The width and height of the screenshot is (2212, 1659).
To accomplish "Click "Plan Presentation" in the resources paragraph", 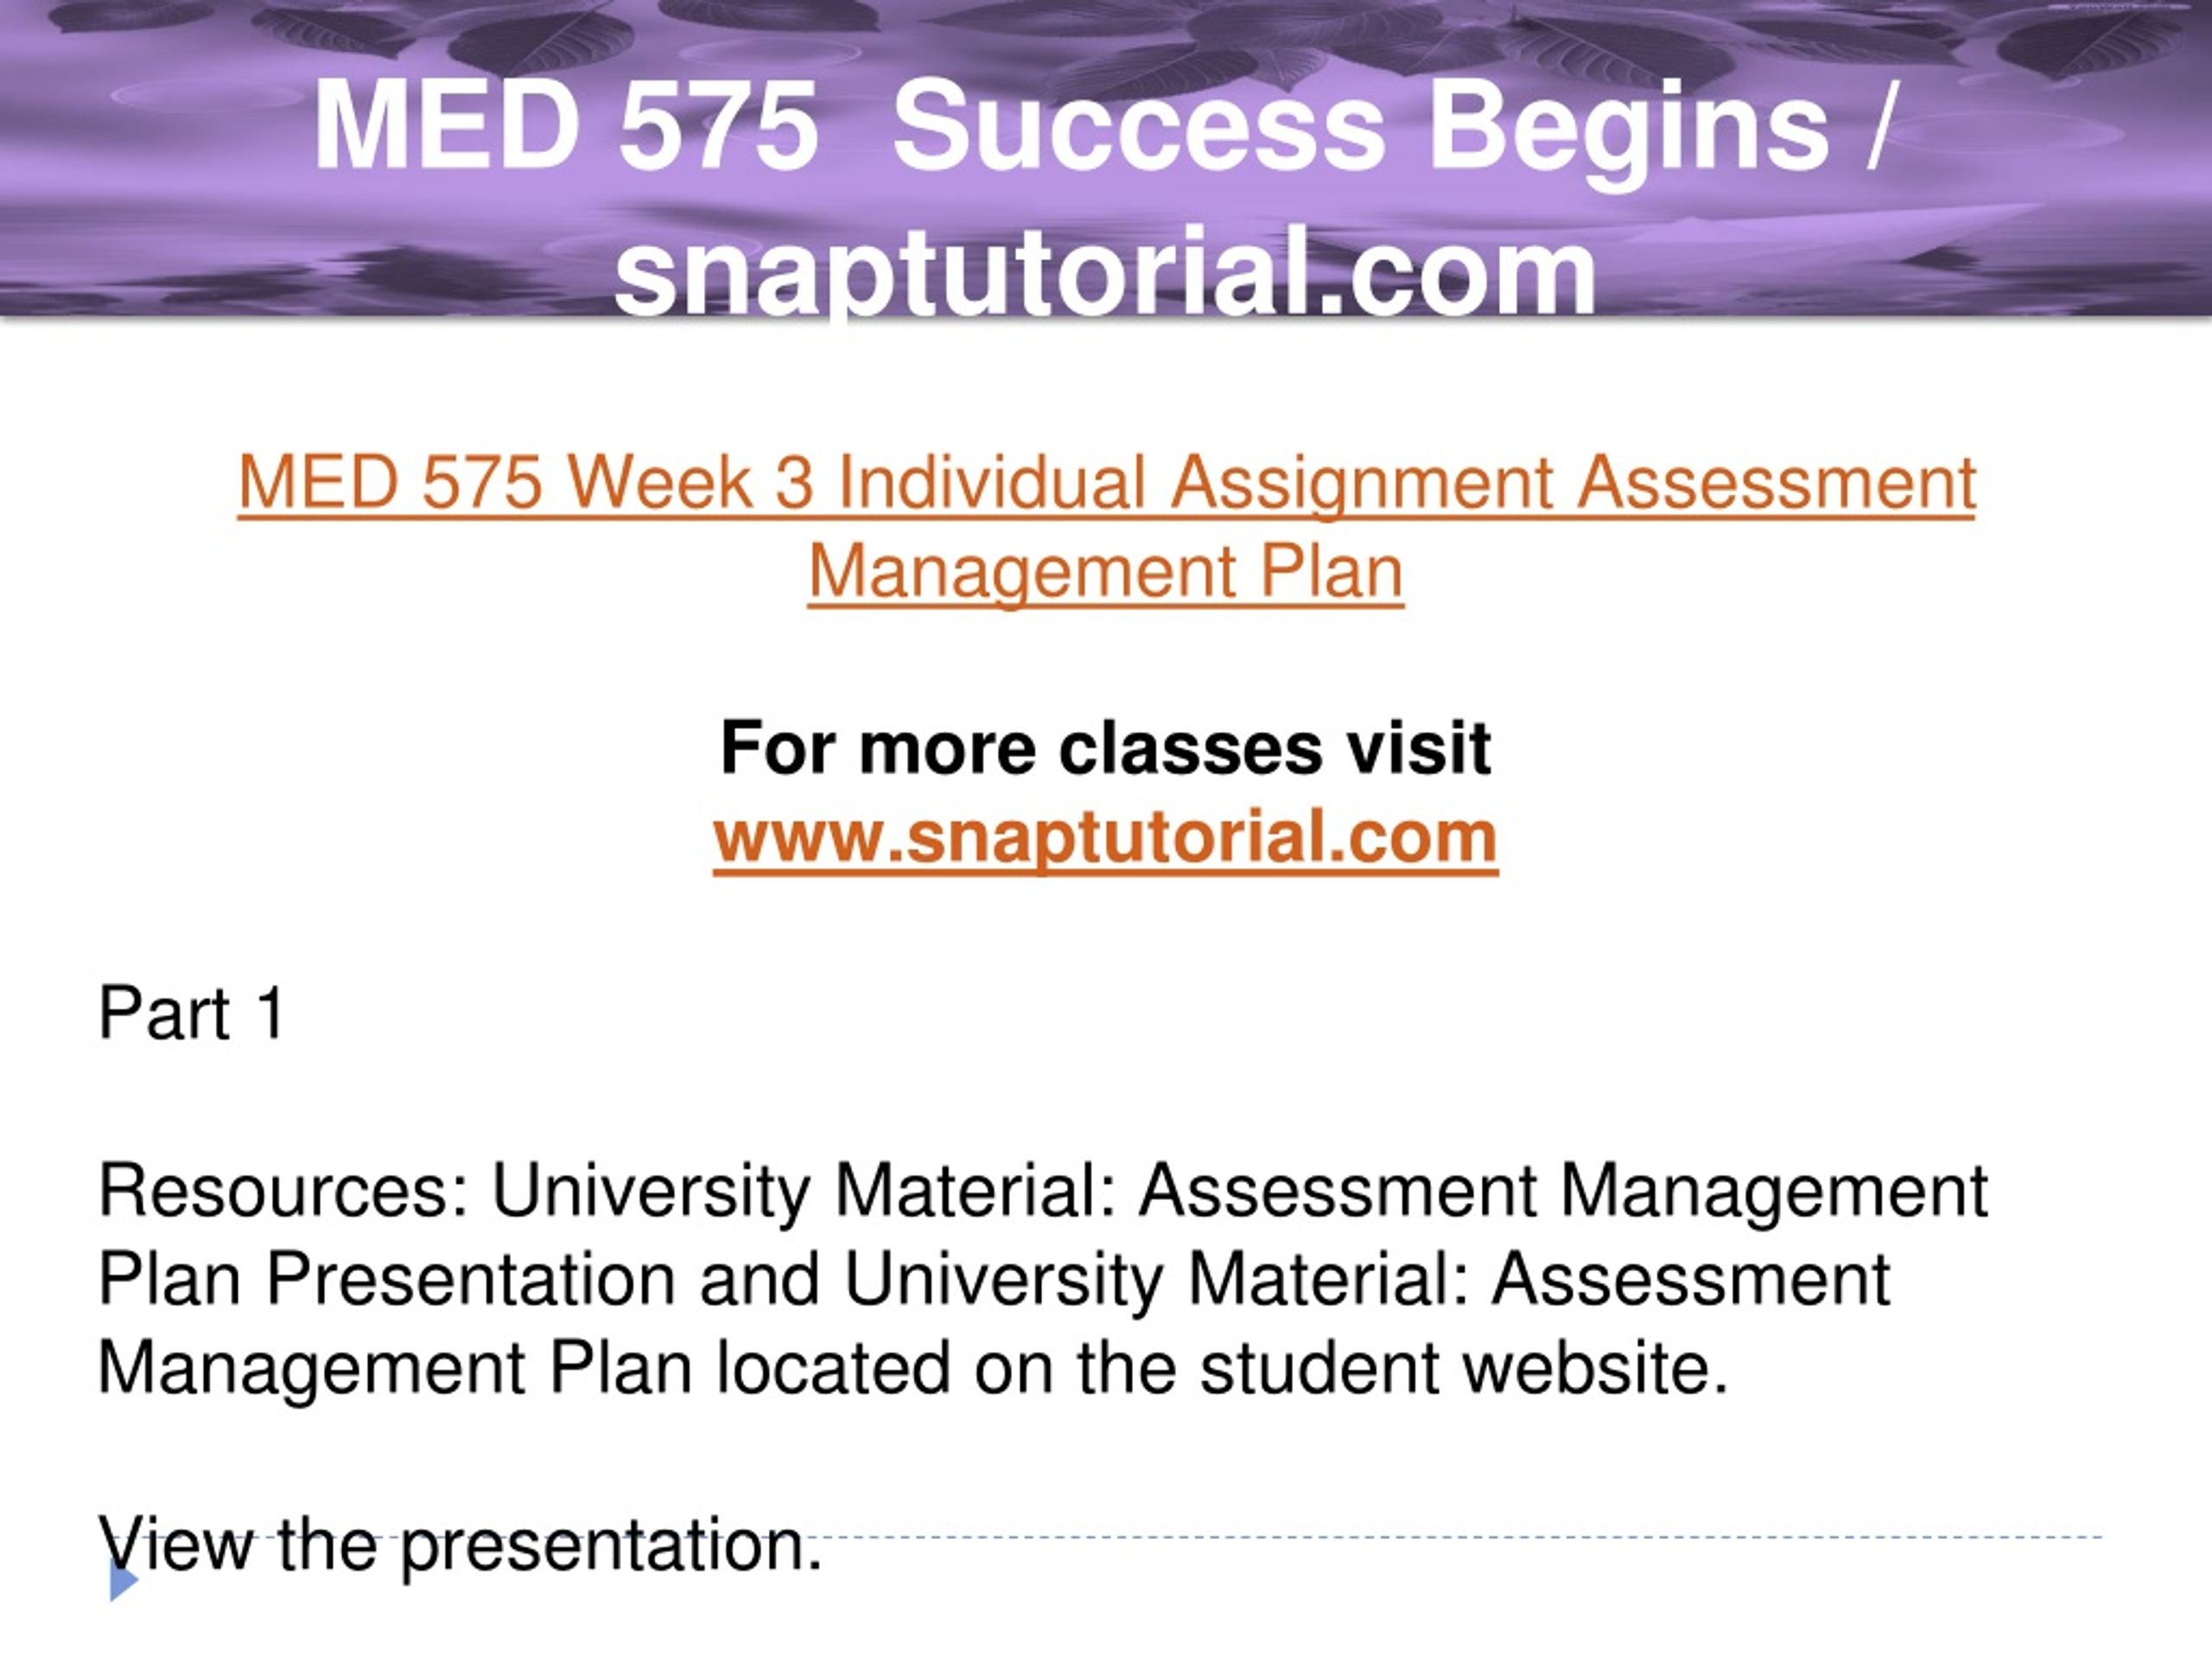I will click(387, 1279).
